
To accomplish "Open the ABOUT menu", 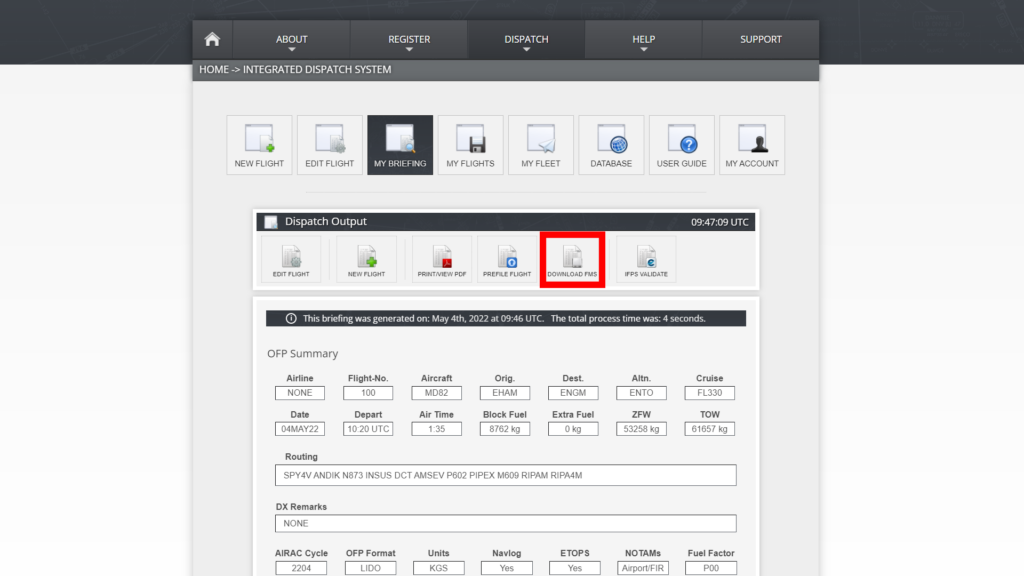I will click(291, 39).
